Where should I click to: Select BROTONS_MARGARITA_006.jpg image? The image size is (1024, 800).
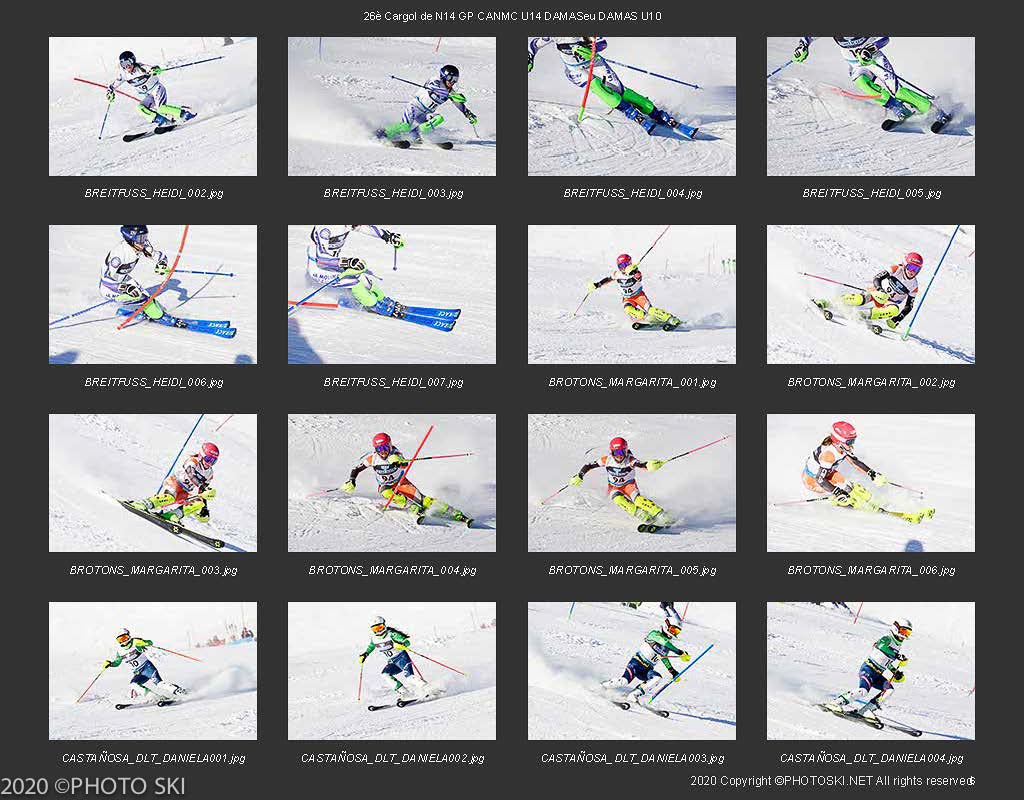871,483
